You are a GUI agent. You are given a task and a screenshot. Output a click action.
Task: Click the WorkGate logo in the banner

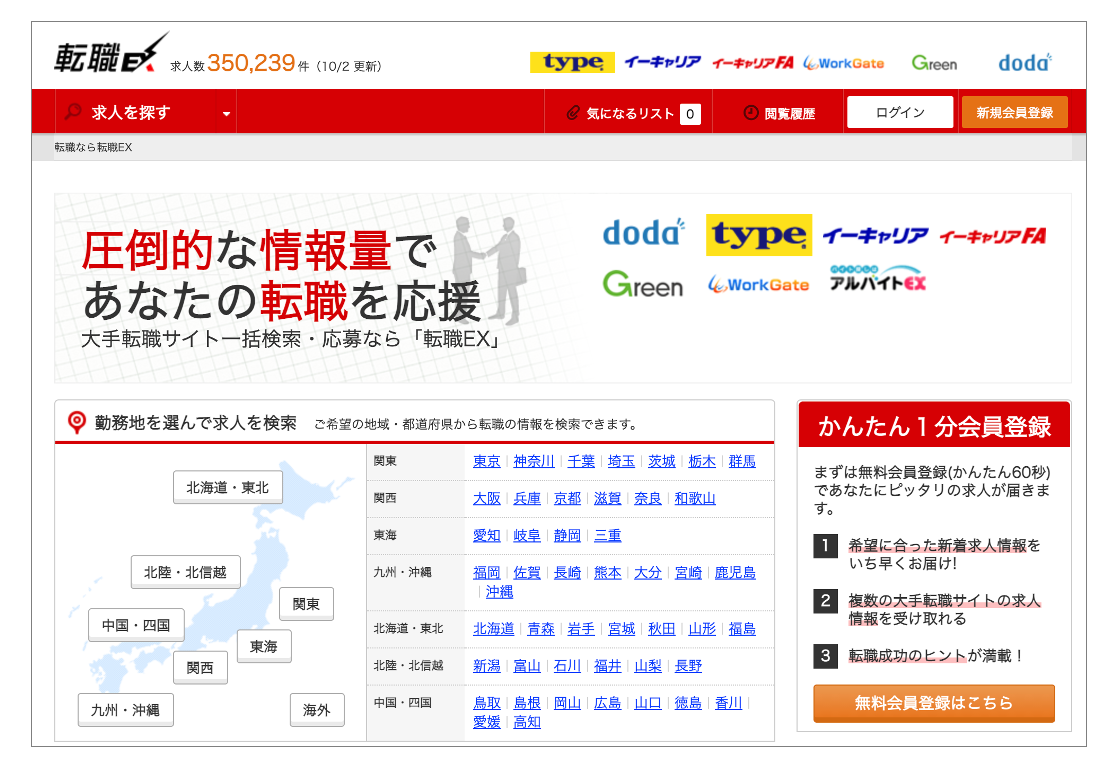(x=758, y=284)
